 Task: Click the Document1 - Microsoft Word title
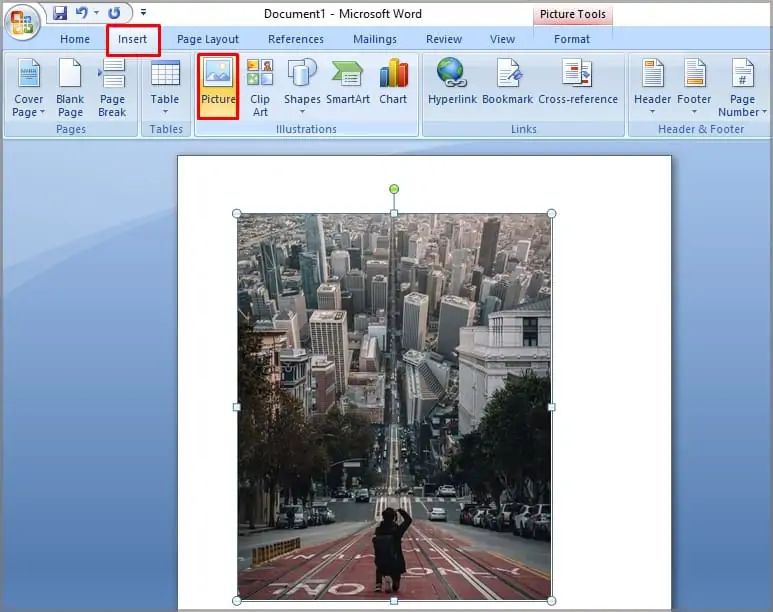[x=343, y=14]
